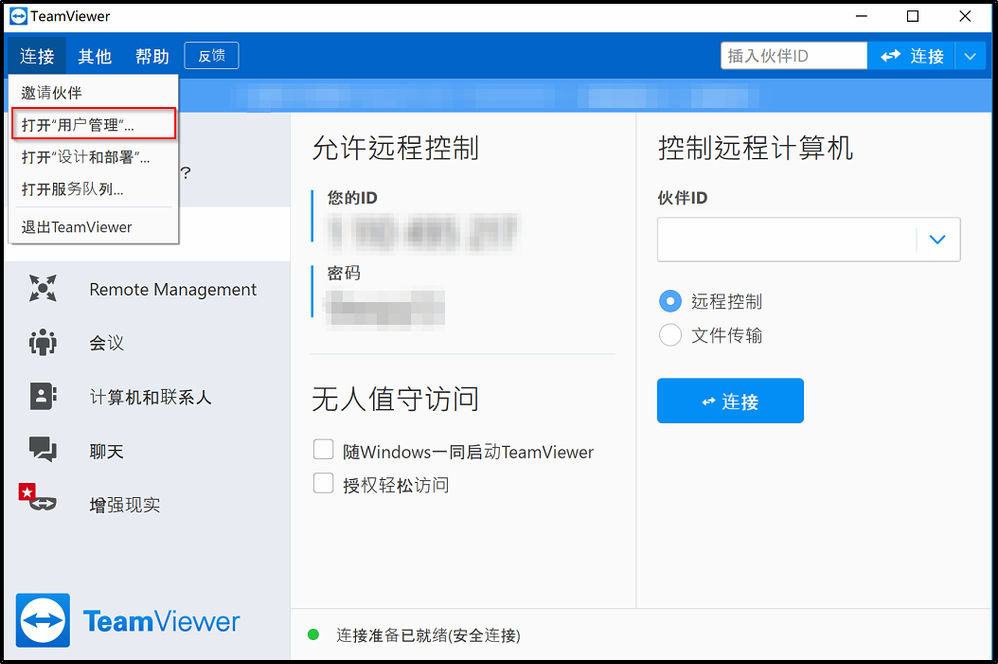Click the 反馈 feedback button
998x664 pixels.
tap(211, 55)
